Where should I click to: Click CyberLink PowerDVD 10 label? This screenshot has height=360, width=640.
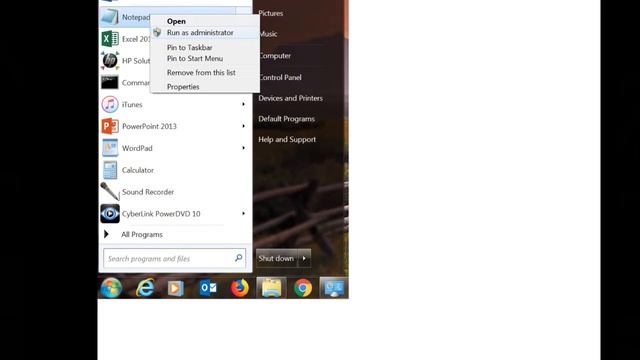point(161,213)
